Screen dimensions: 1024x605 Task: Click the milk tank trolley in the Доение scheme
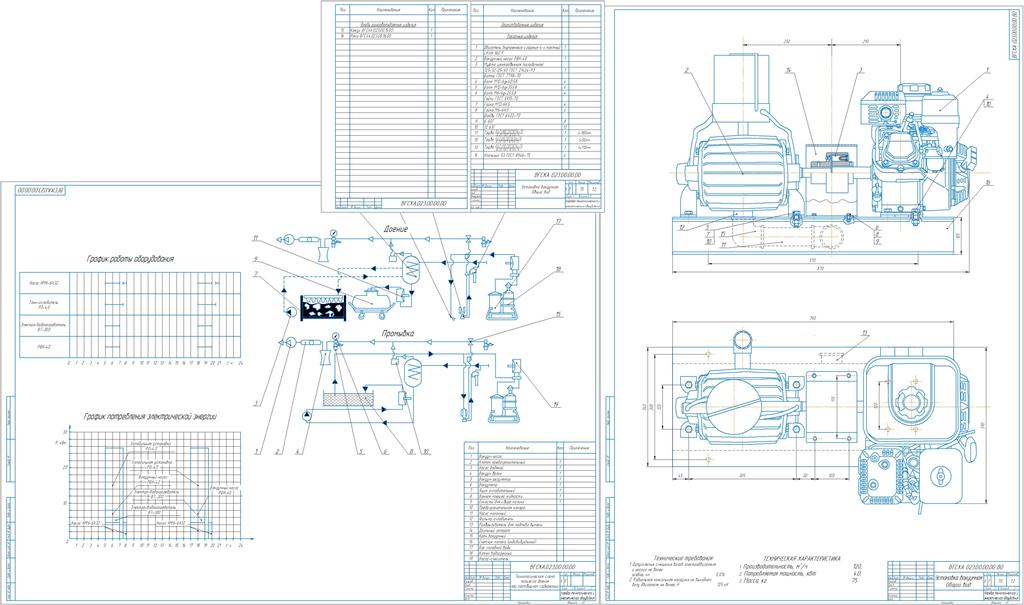370,302
